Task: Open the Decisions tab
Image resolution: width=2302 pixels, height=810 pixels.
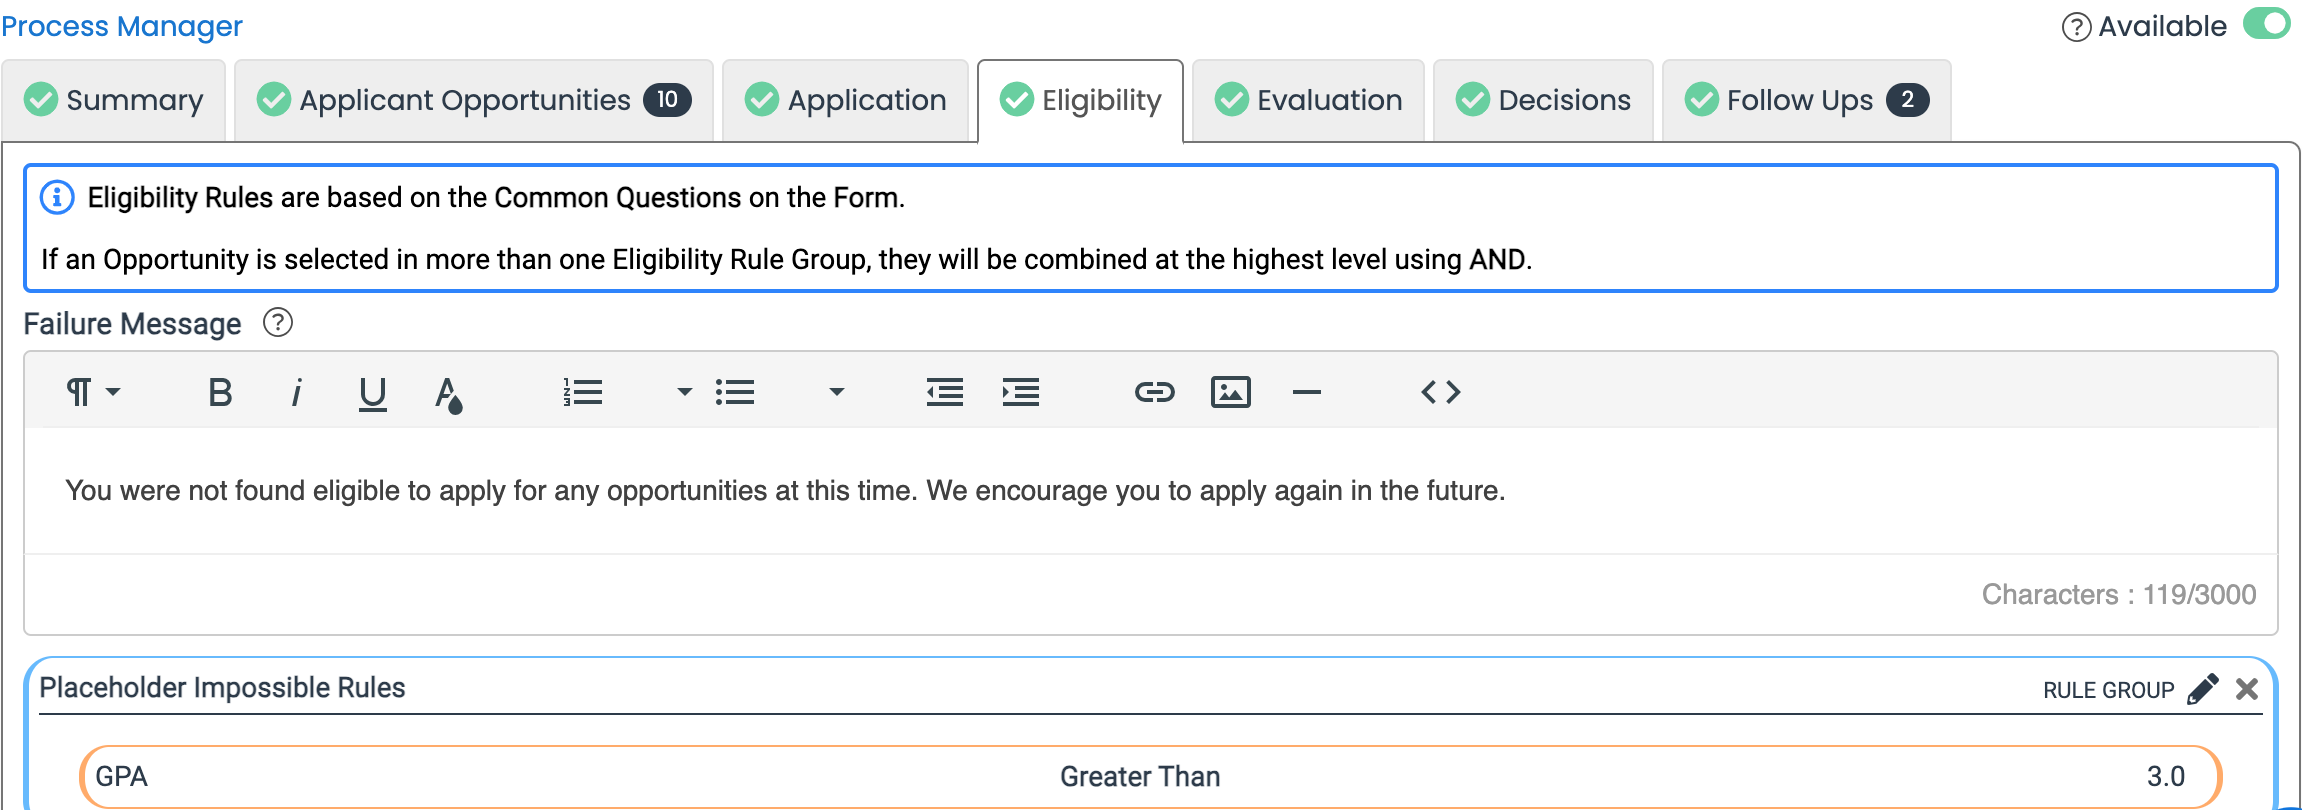Action: pos(1543,100)
